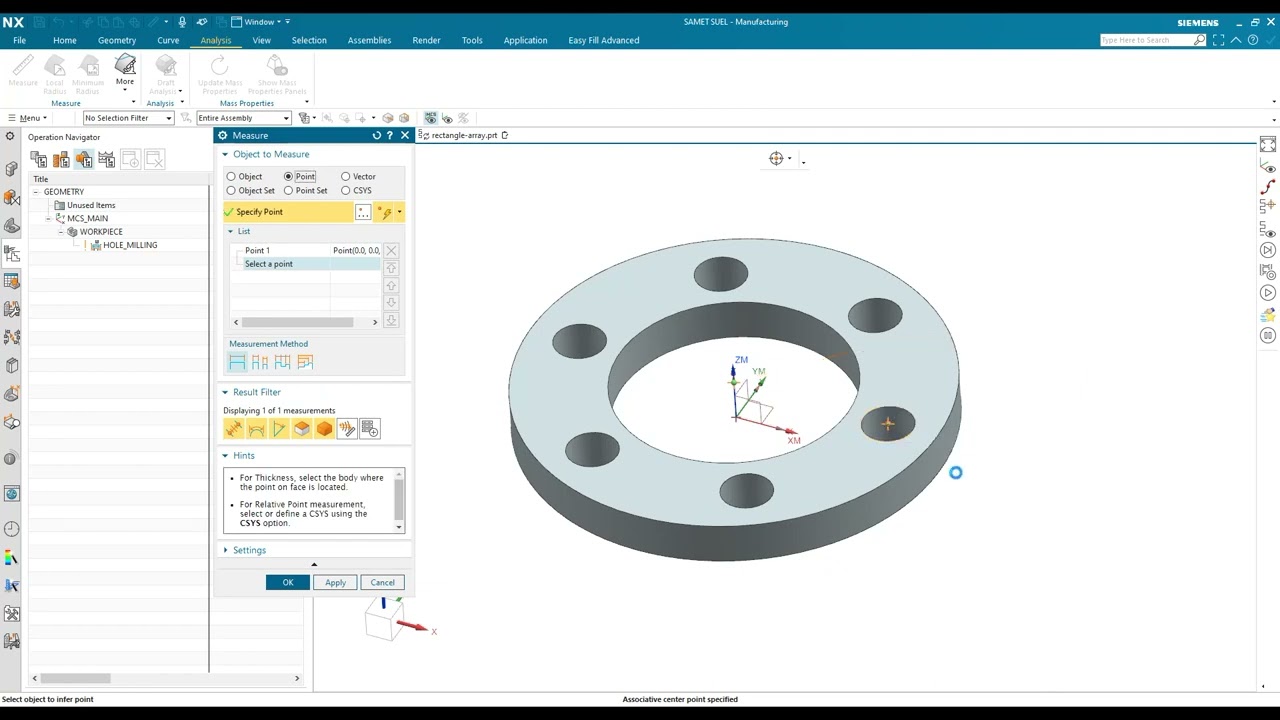Toggle the solid body Result Filter icon
Screen dimensions: 1280x720
[x=324, y=429]
